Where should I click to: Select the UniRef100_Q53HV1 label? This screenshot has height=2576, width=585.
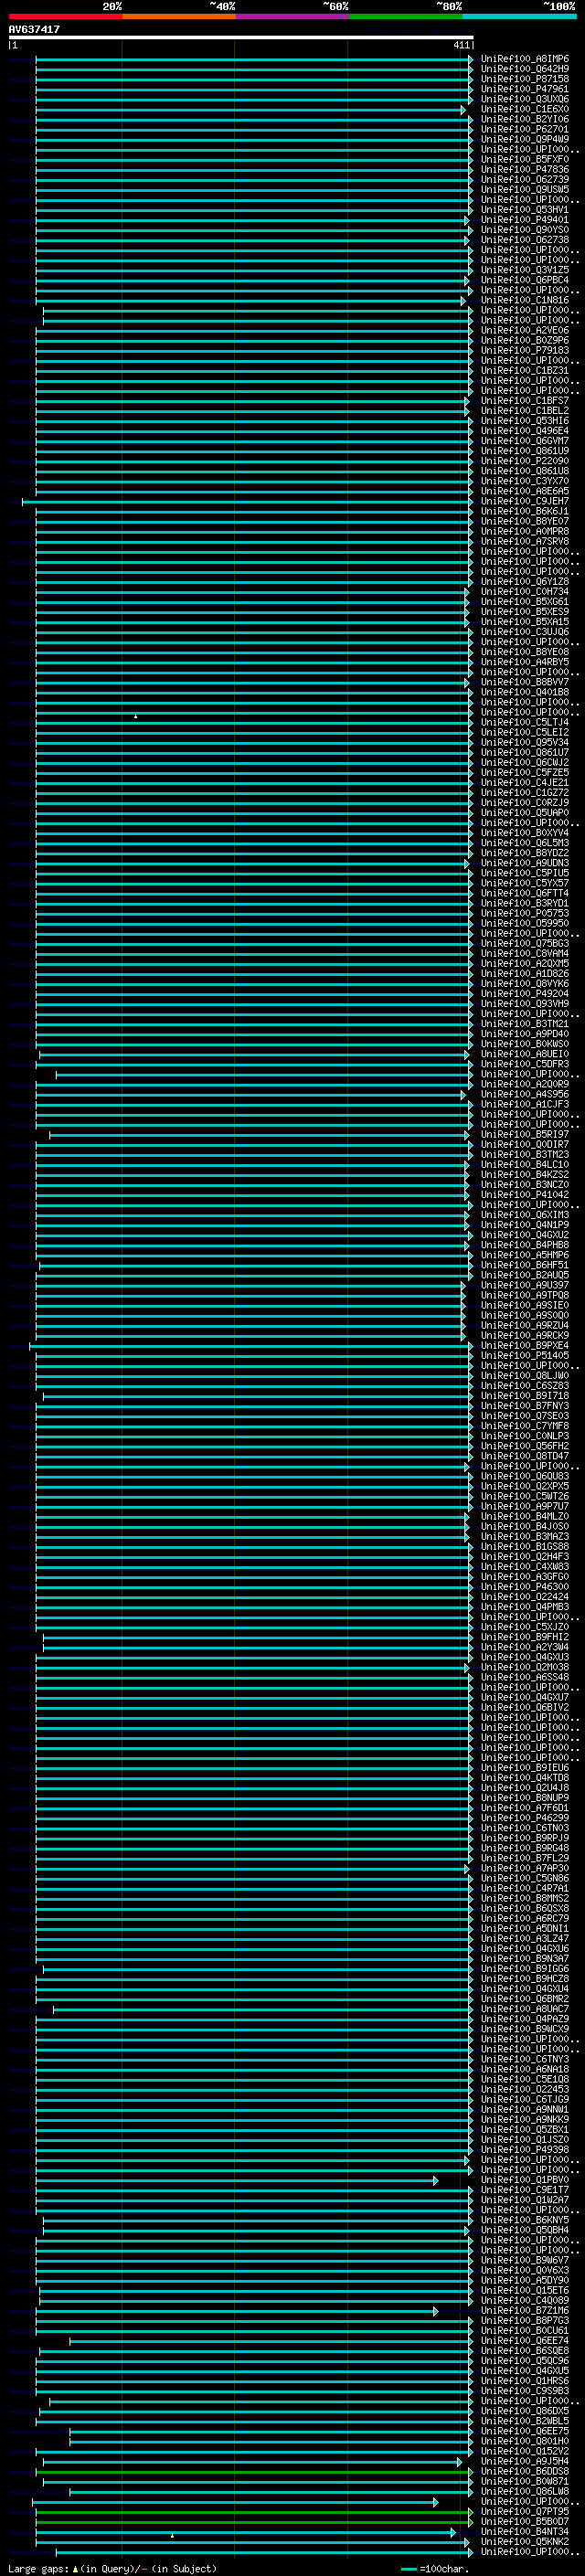point(524,209)
